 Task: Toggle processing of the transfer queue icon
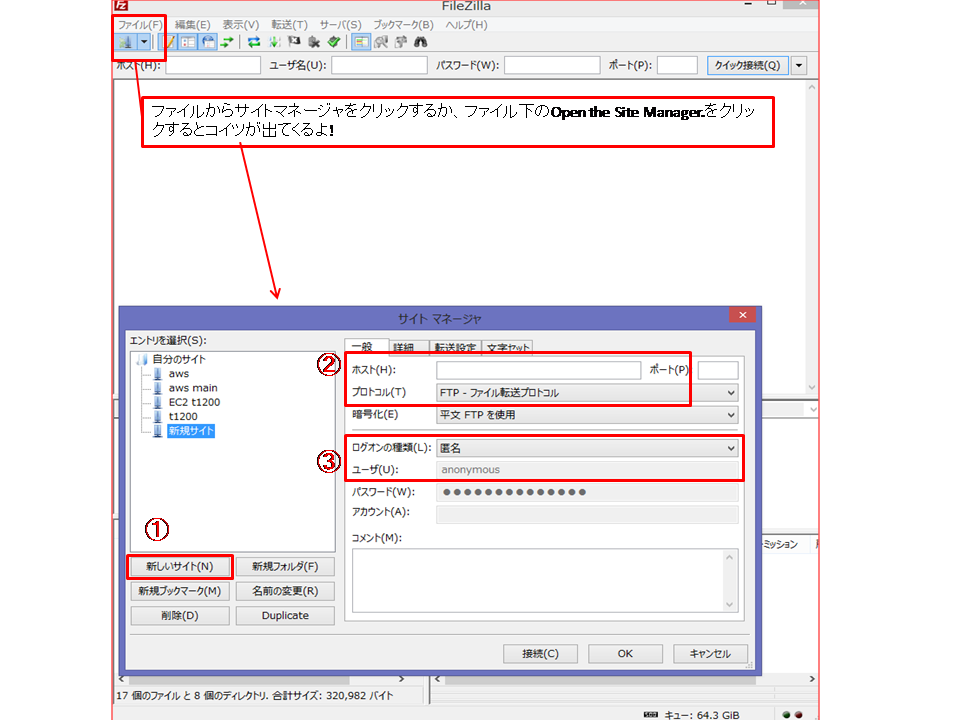pyautogui.click(x=274, y=42)
